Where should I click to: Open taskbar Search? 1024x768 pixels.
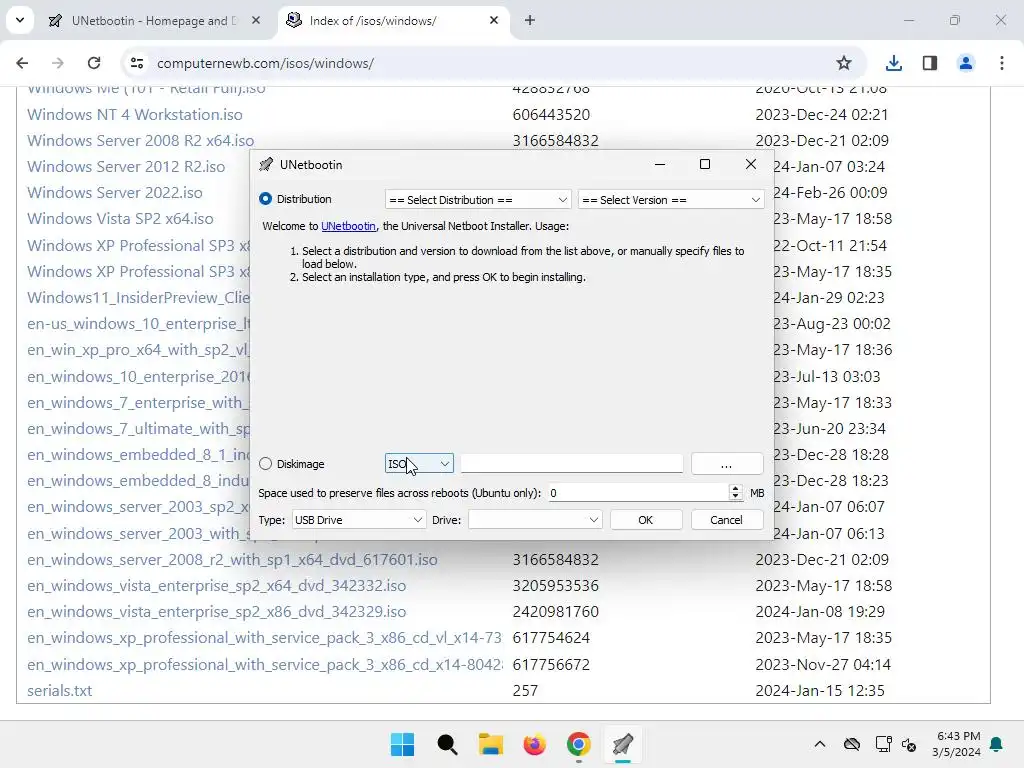[x=447, y=744]
